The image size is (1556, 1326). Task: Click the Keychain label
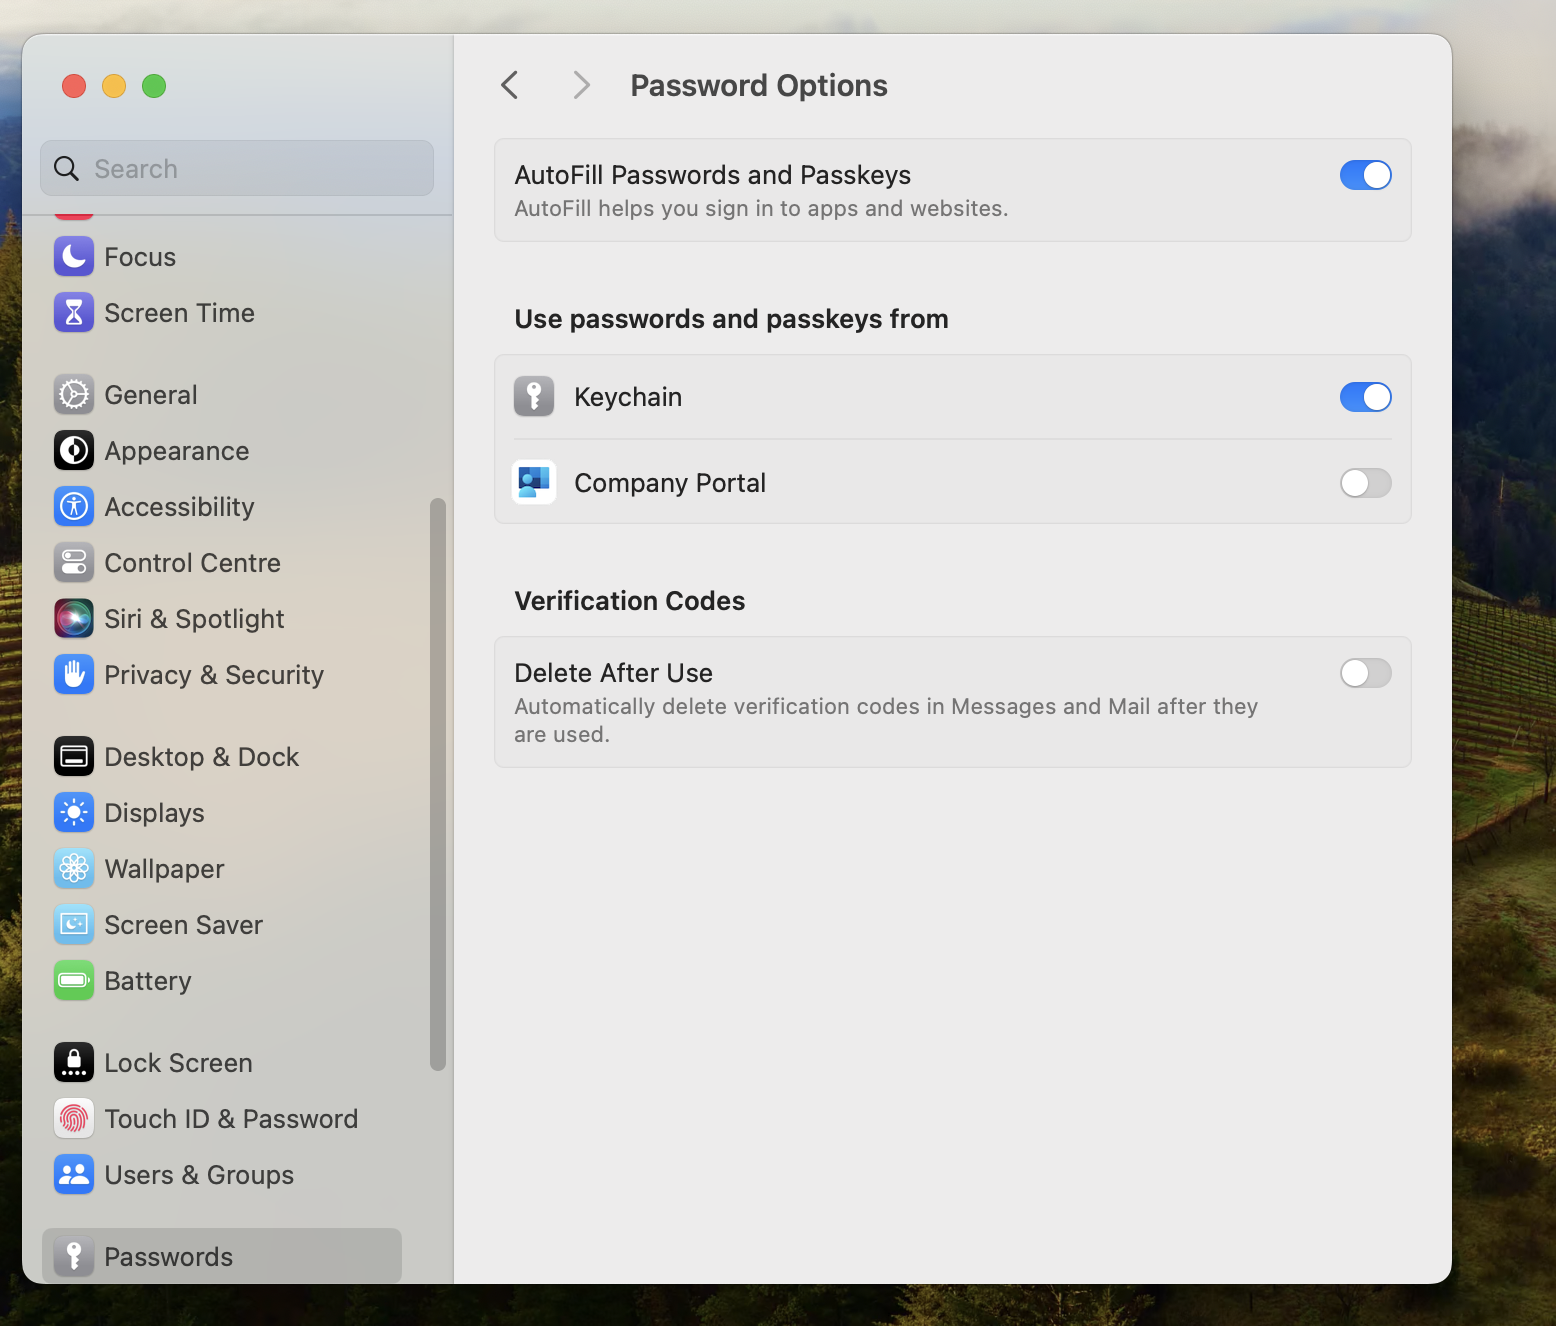628,397
